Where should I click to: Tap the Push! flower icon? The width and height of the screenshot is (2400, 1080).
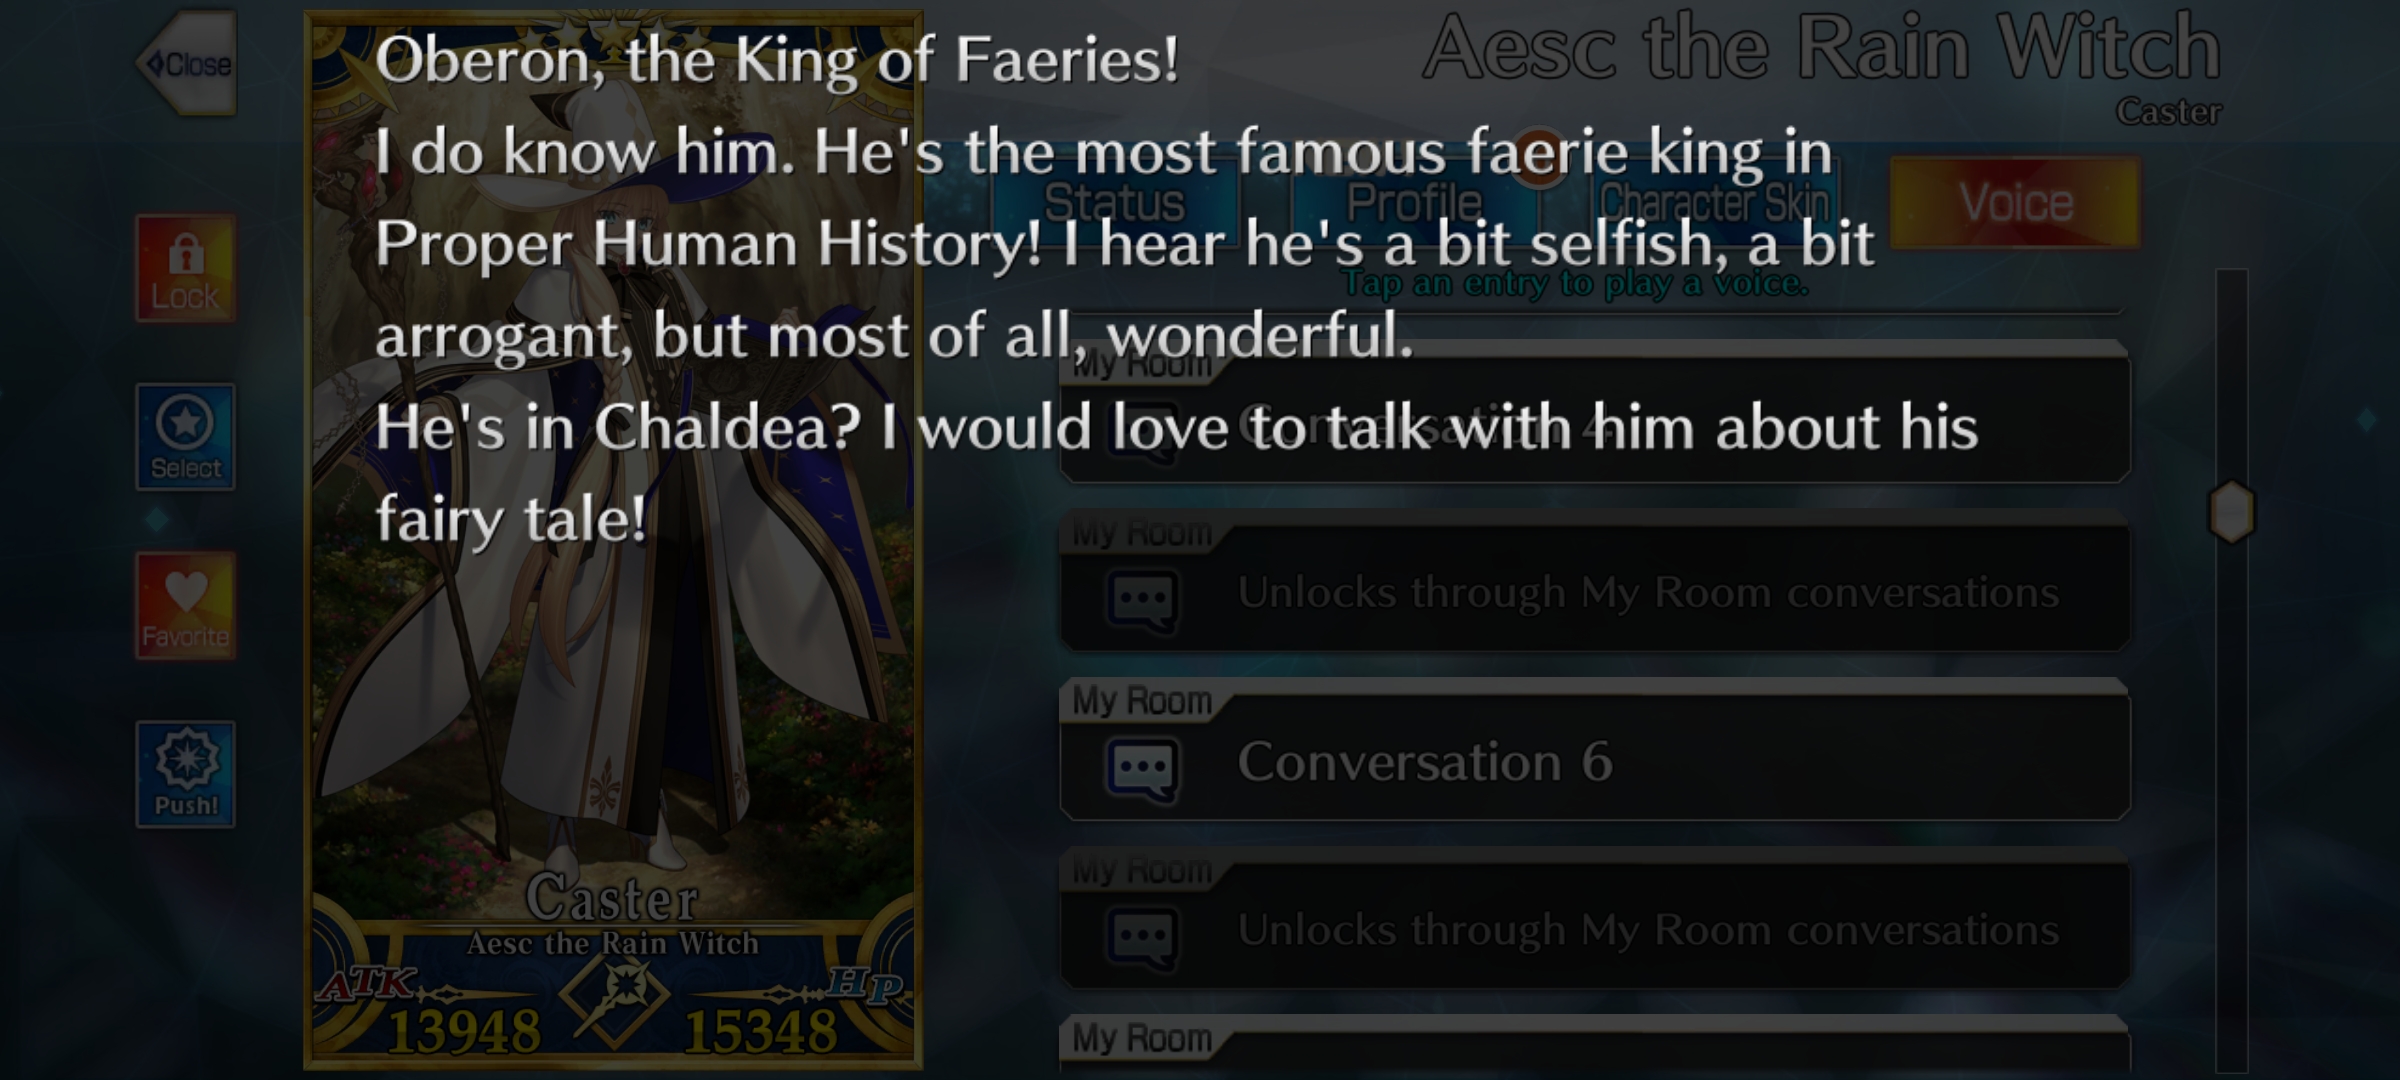click(186, 774)
